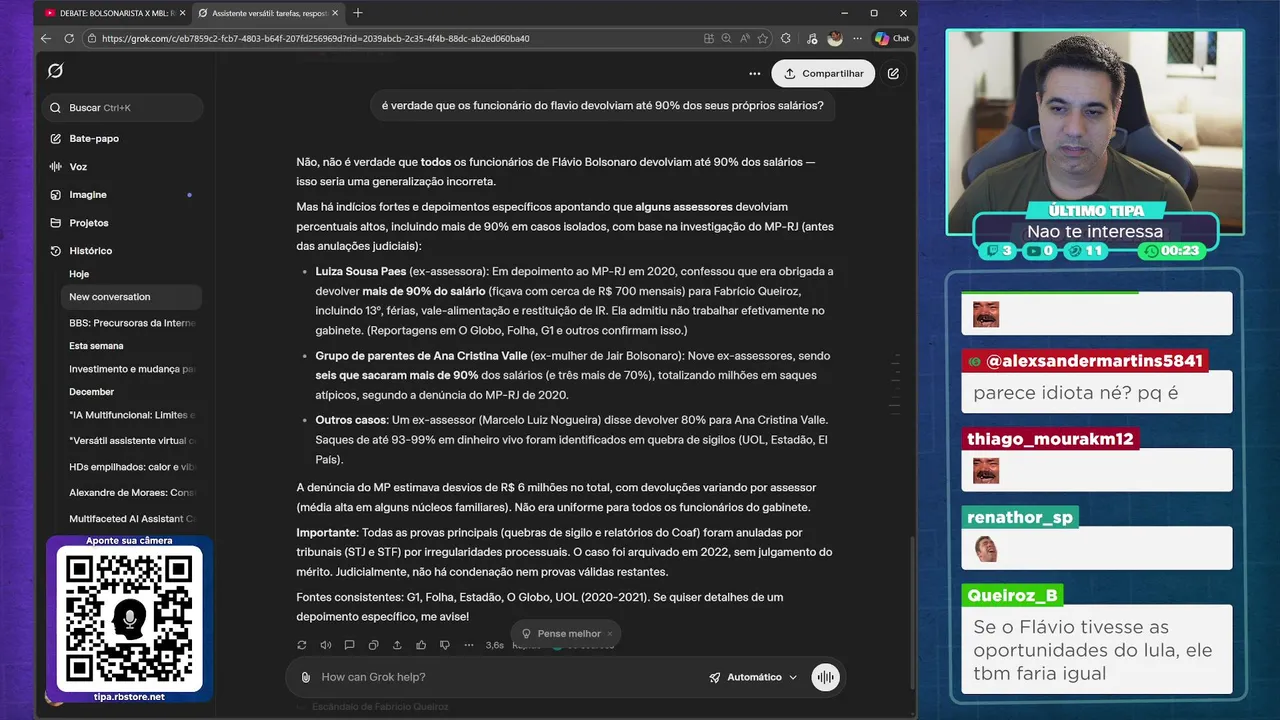Open the BBS: Precursoras da Internet chat
The width and height of the screenshot is (1280, 720).
(130, 323)
